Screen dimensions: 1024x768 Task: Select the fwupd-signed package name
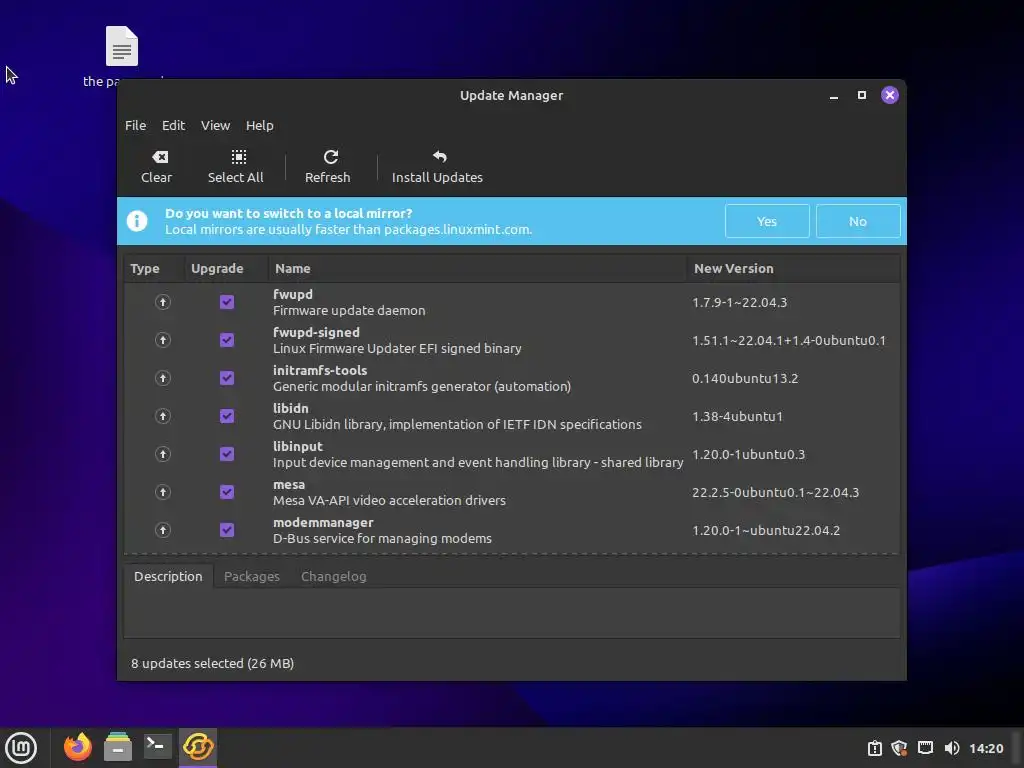pyautogui.click(x=316, y=332)
